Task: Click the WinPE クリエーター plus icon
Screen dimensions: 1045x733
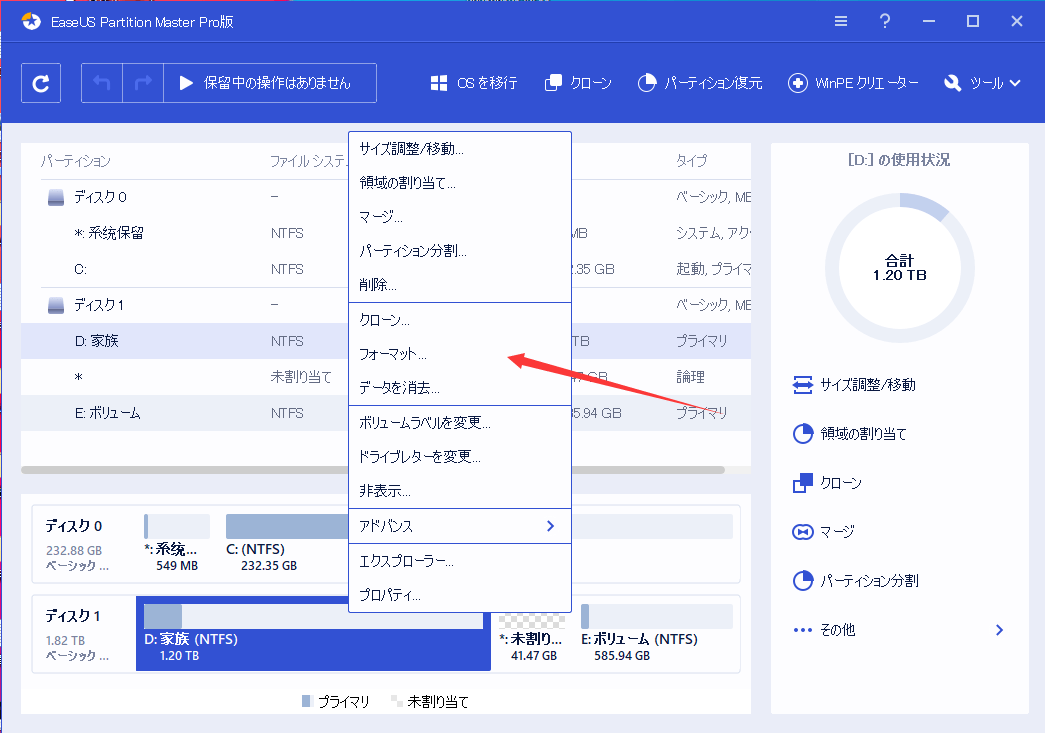Action: coord(797,83)
